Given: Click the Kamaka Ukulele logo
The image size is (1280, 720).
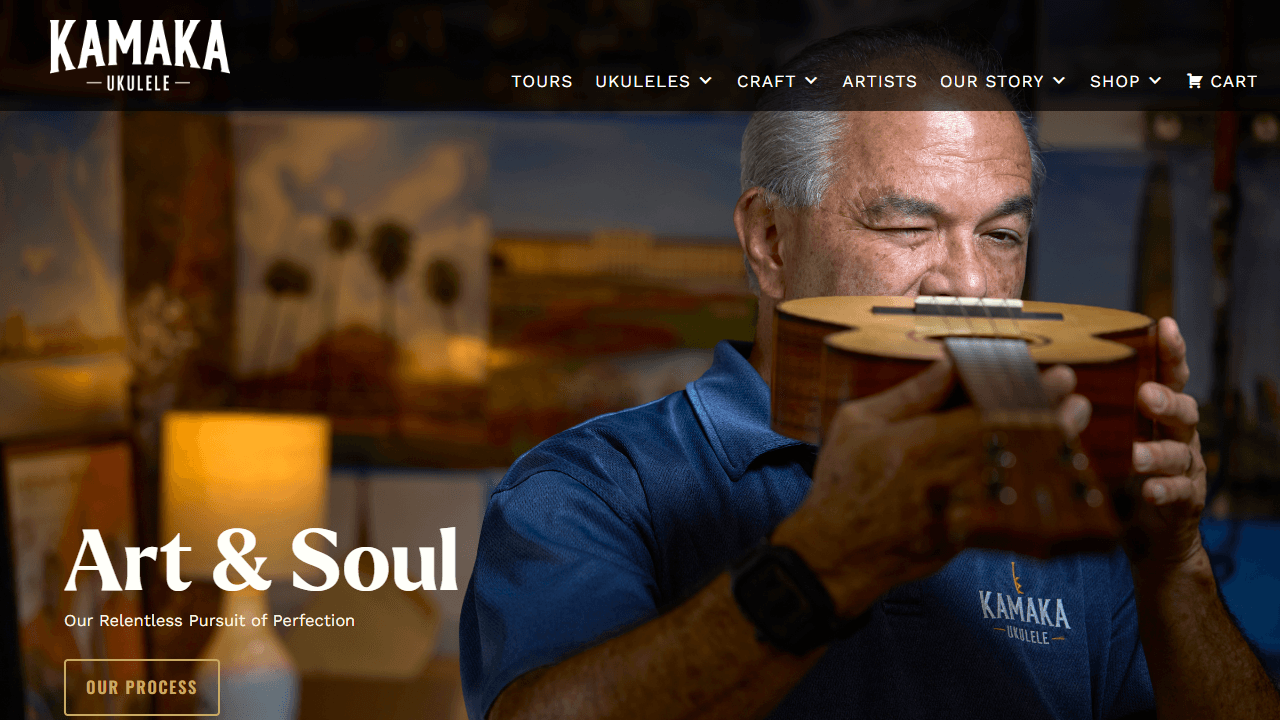Looking at the screenshot, I should [x=140, y=56].
